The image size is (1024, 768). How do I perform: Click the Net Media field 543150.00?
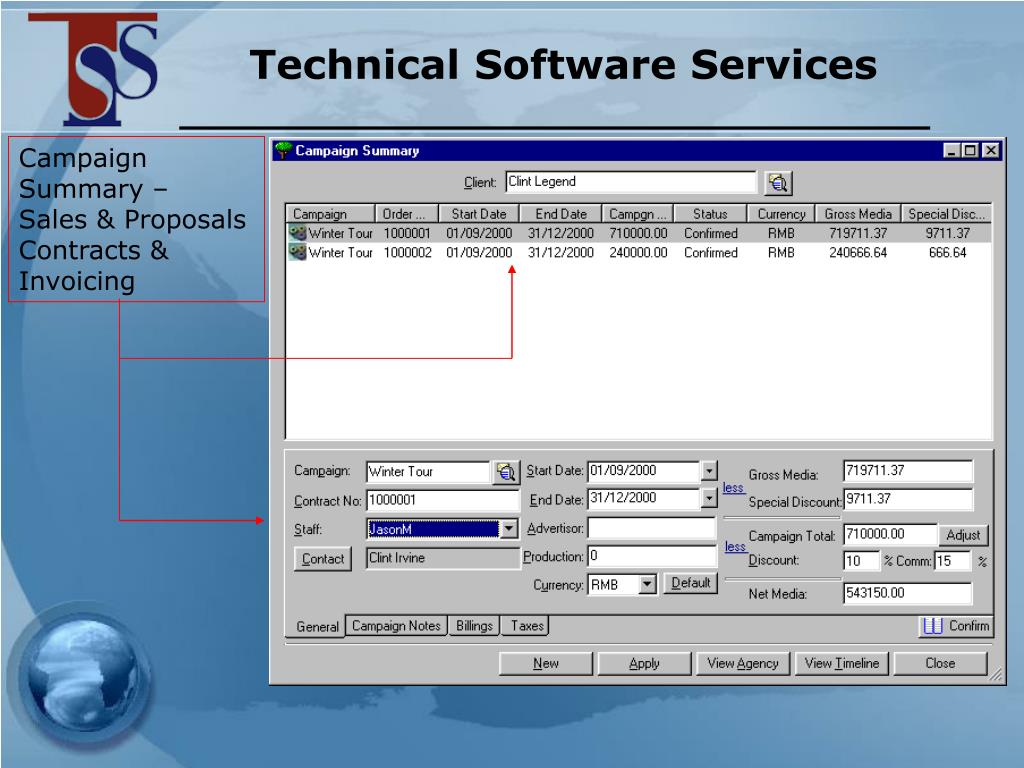click(x=907, y=593)
